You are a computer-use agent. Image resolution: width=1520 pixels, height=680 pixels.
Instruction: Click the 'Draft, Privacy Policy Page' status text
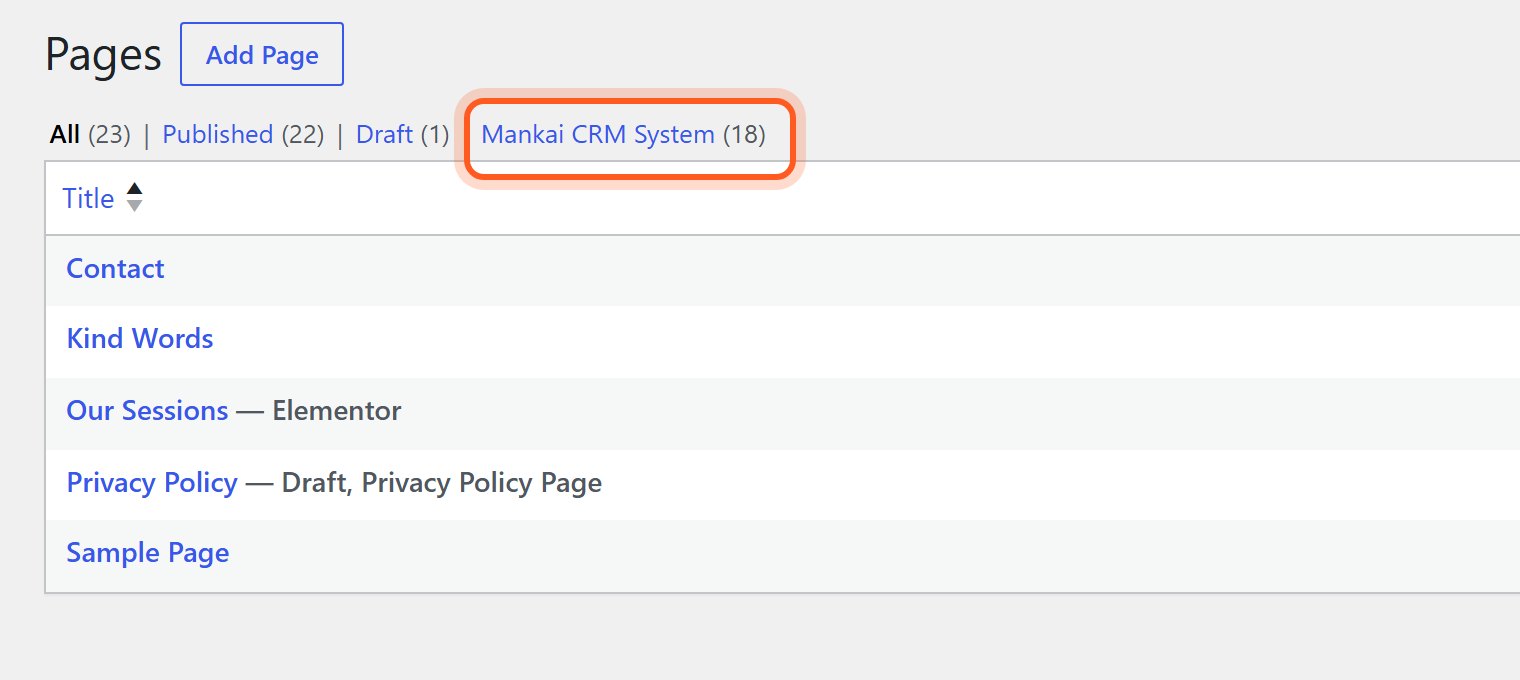[x=442, y=483]
